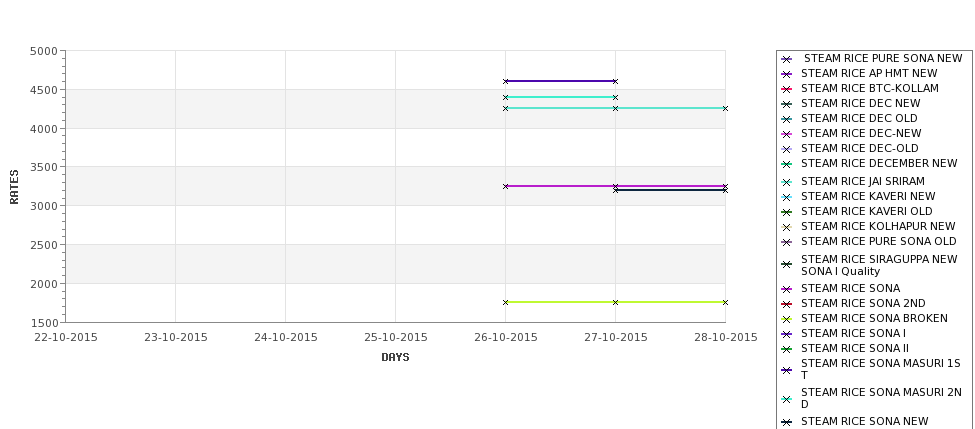
Task: Click the 28-10-2015 data point at 4250 rate
Action: pos(725,108)
